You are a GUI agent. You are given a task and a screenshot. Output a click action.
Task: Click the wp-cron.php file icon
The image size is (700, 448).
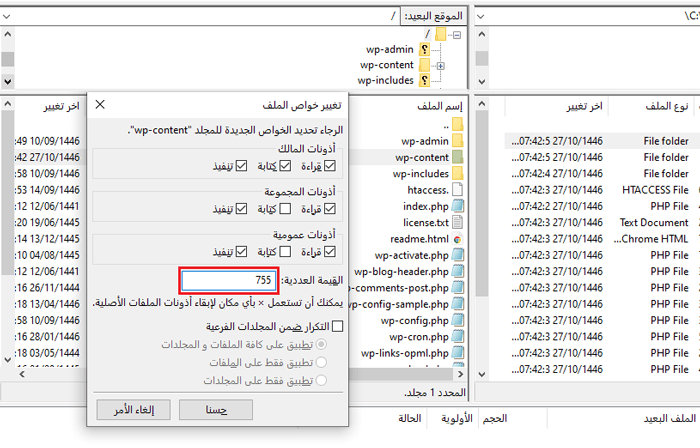pos(458,336)
